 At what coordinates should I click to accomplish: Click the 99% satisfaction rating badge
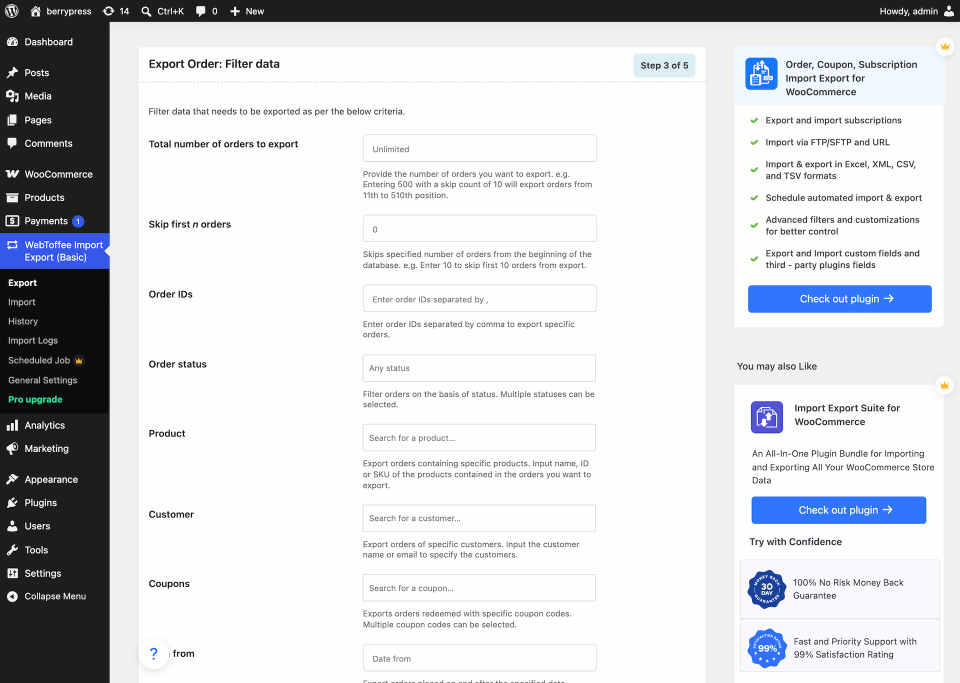pos(767,648)
